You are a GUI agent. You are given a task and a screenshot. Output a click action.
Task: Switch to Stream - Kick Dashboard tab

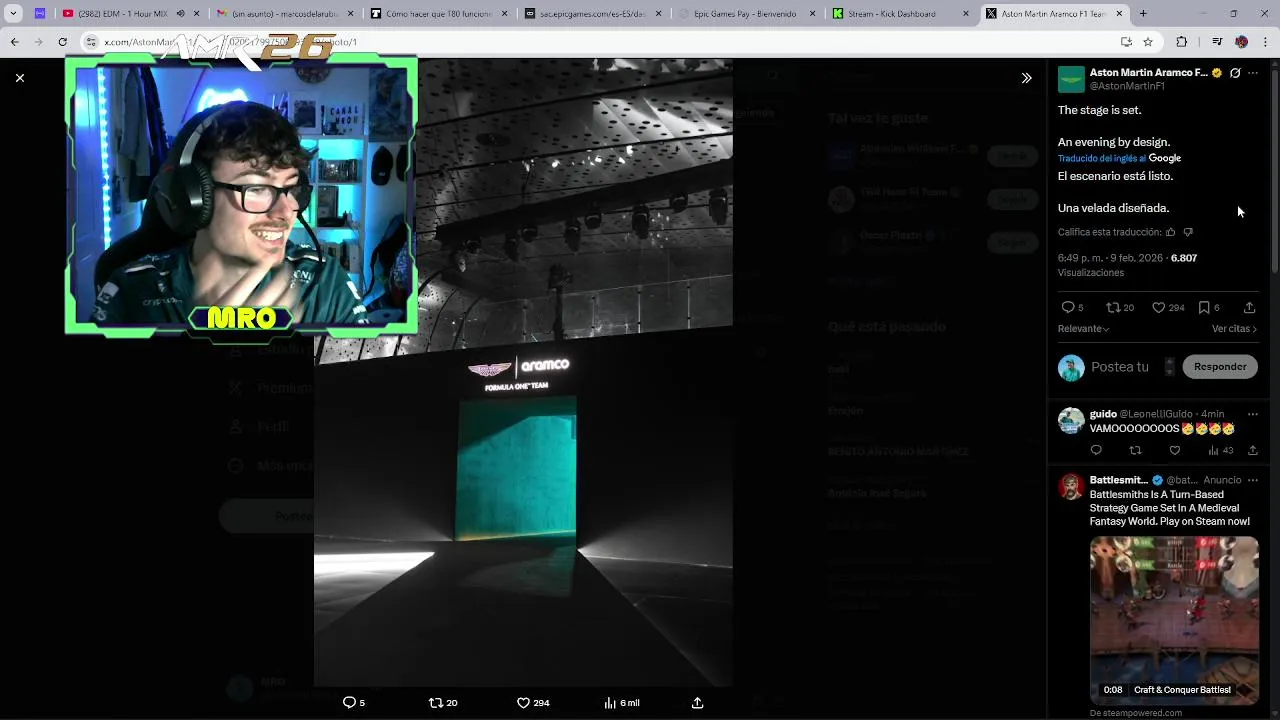point(900,14)
